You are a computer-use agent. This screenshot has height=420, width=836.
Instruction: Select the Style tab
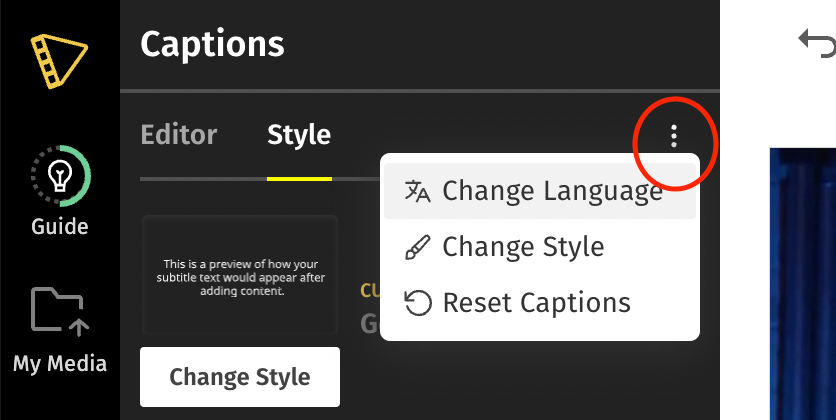299,135
